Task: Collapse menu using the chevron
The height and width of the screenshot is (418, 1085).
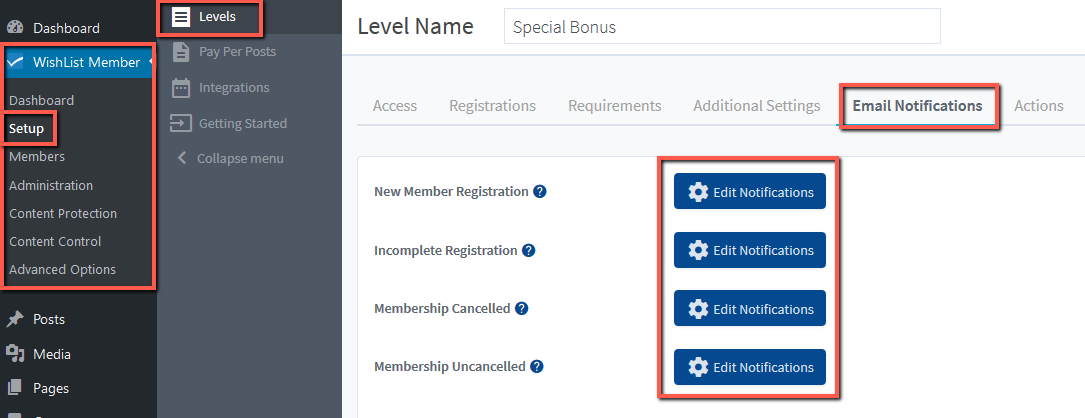Action: 182,158
